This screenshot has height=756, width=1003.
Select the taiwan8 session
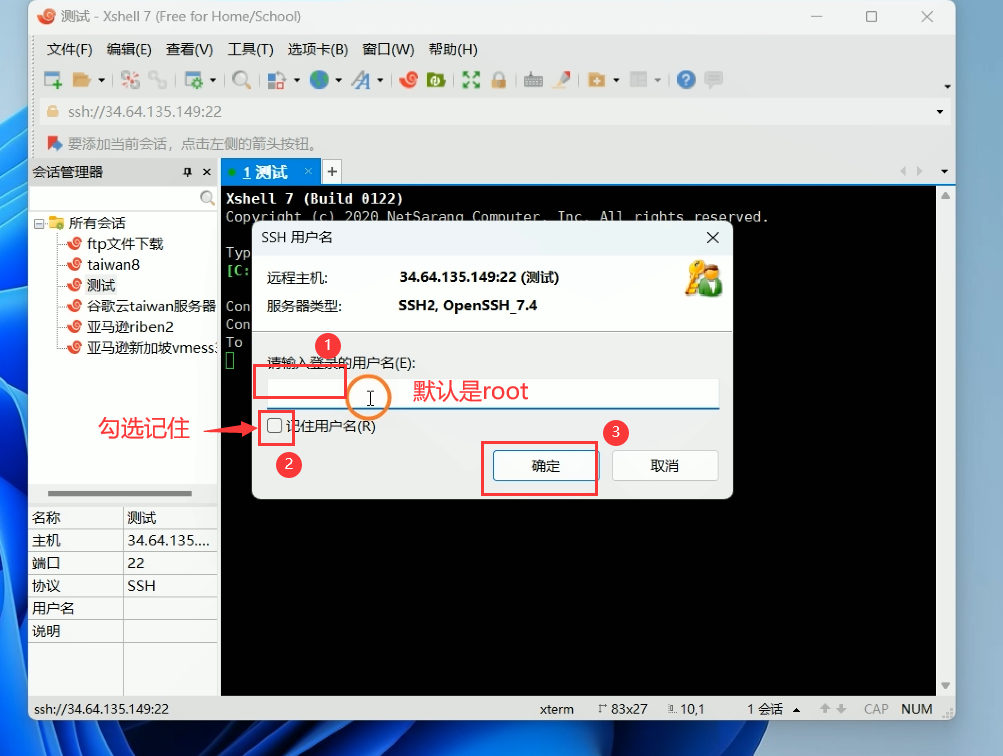point(113,264)
